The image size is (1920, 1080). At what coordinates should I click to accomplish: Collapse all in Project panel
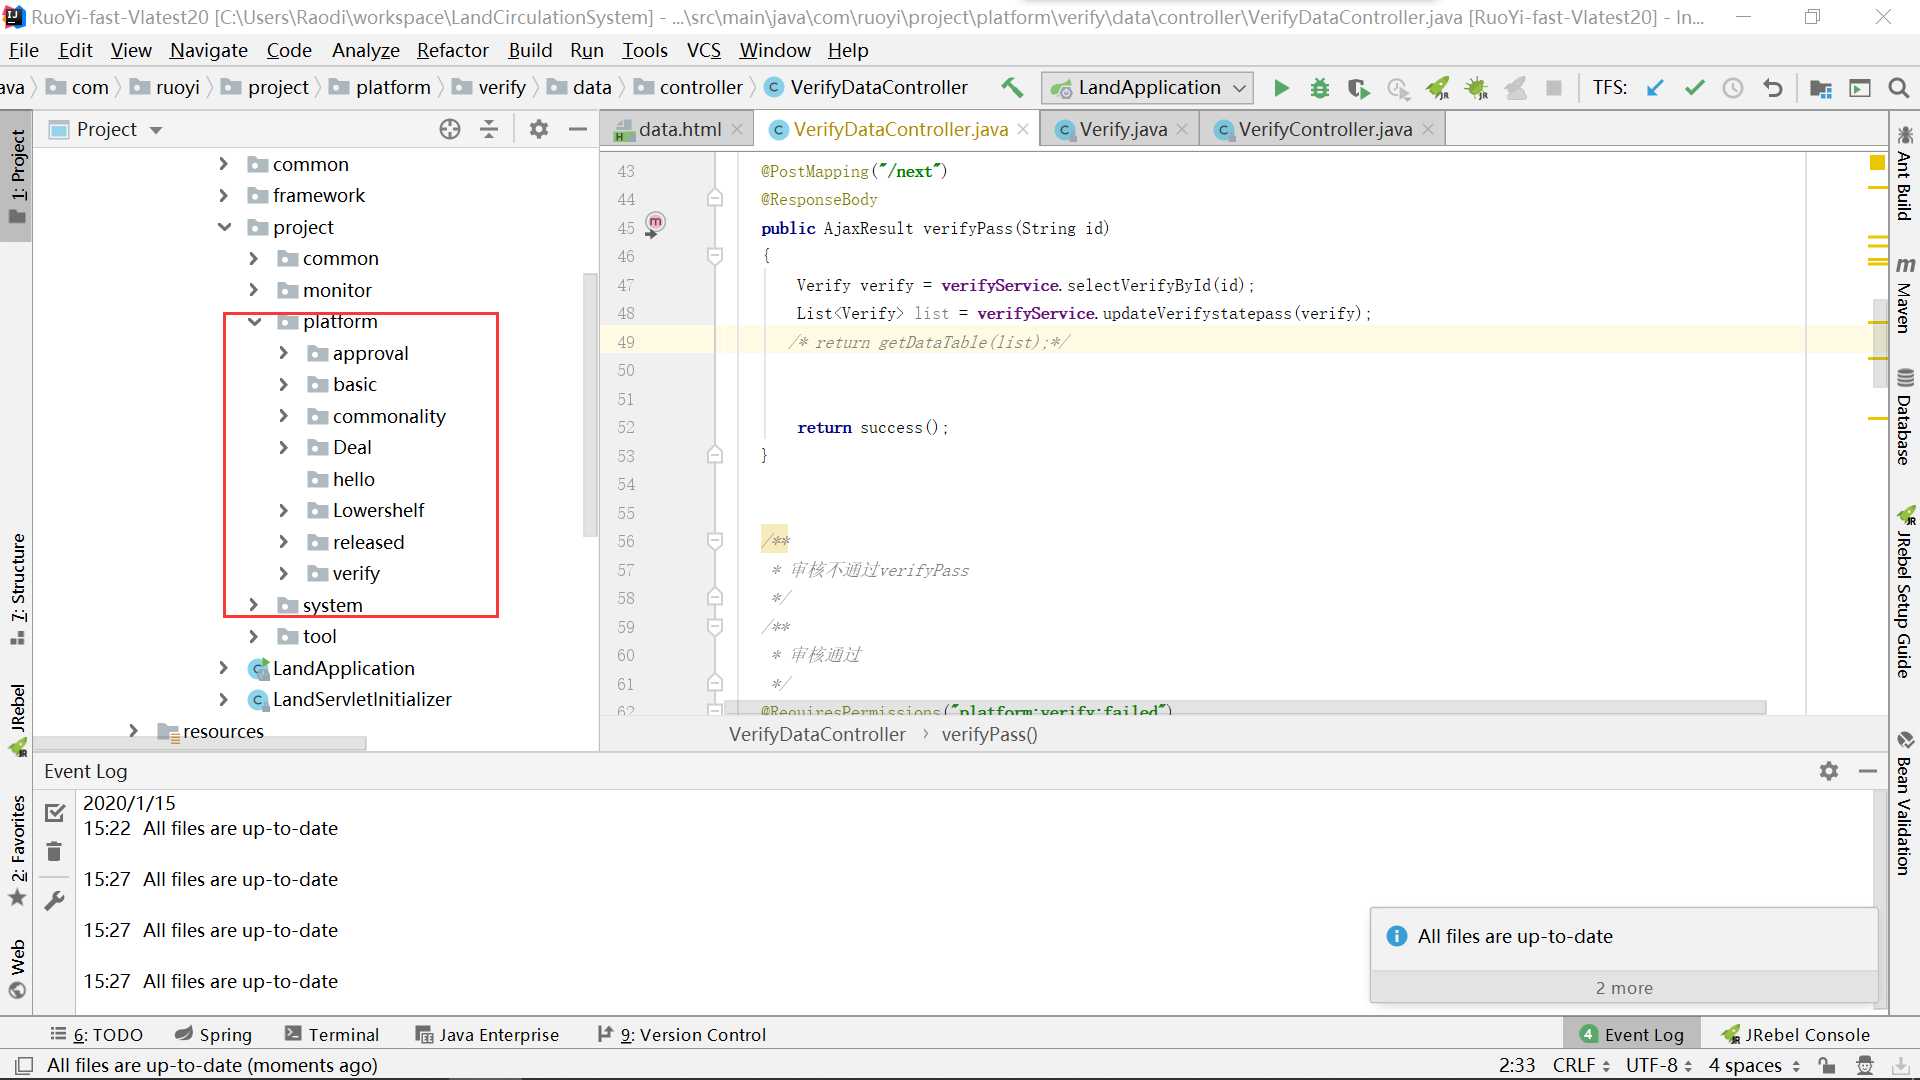(489, 129)
